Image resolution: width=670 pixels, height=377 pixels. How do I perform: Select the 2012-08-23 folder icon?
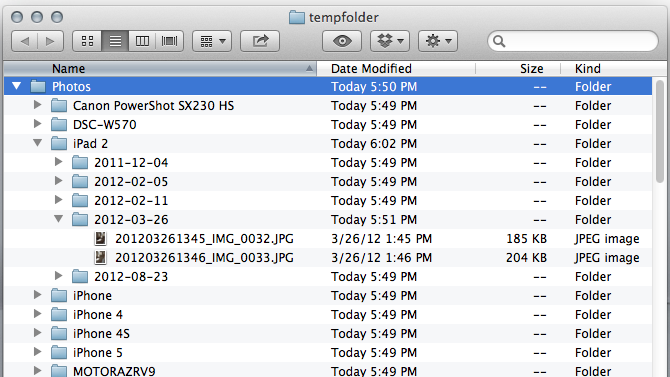80,277
